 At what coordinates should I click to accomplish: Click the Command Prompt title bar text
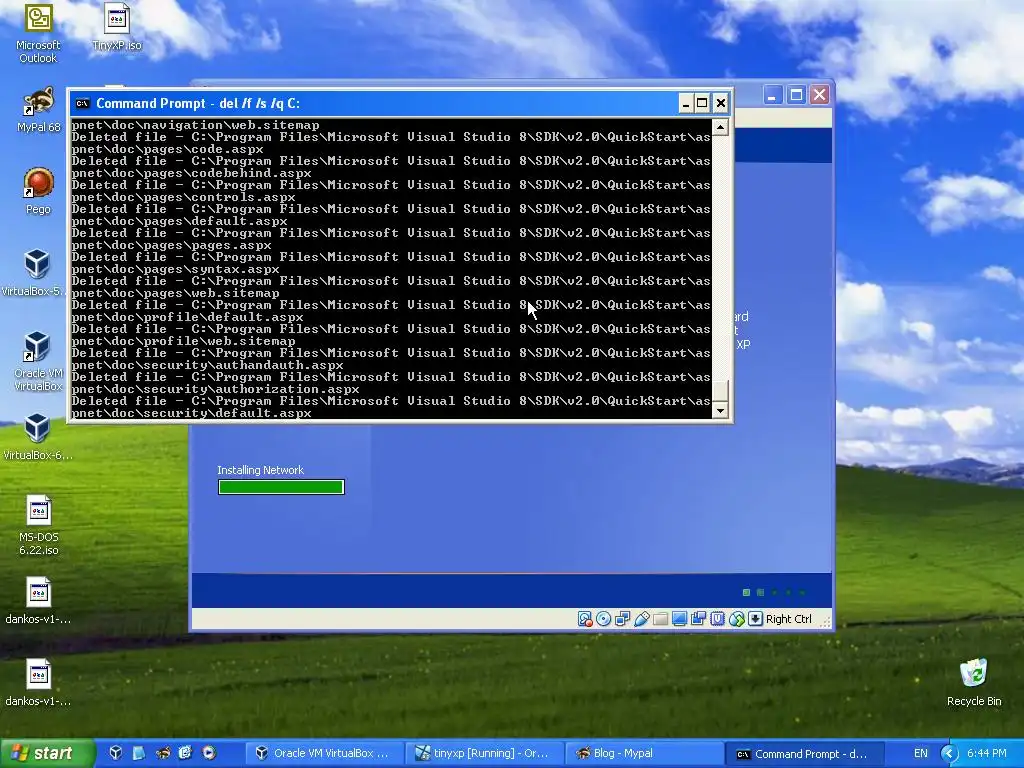(198, 103)
